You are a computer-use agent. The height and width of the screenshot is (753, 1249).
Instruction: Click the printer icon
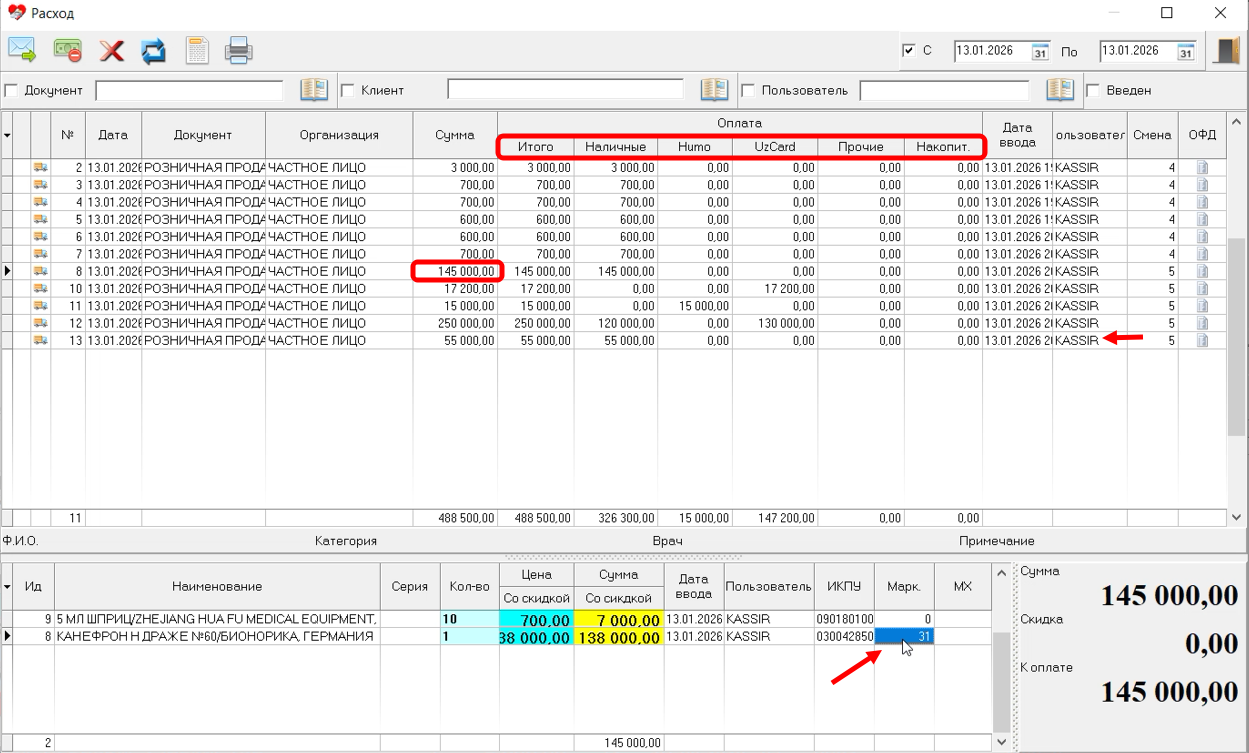pyautogui.click(x=238, y=50)
